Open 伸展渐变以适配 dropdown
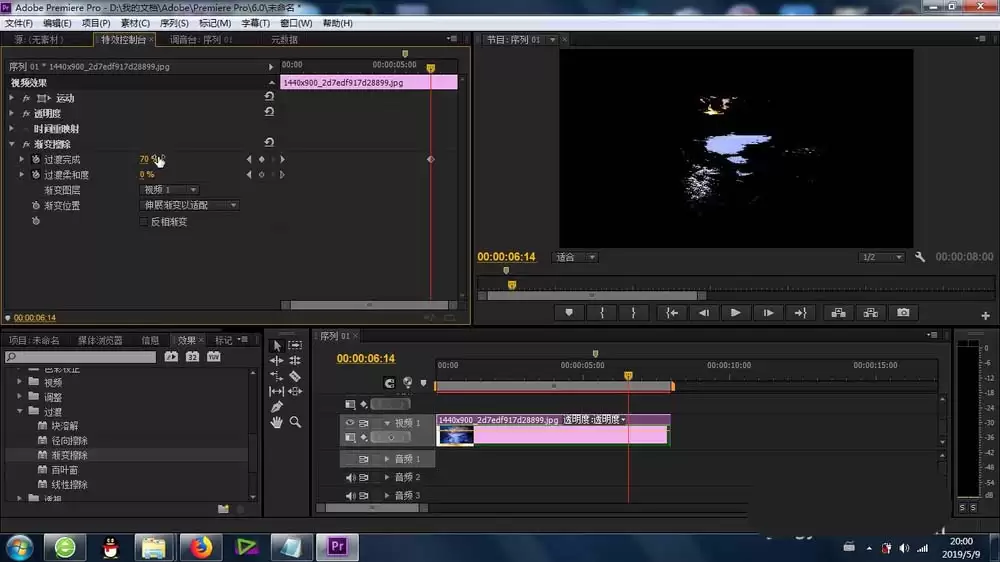Screen dimensions: 1000x562 click(189, 205)
